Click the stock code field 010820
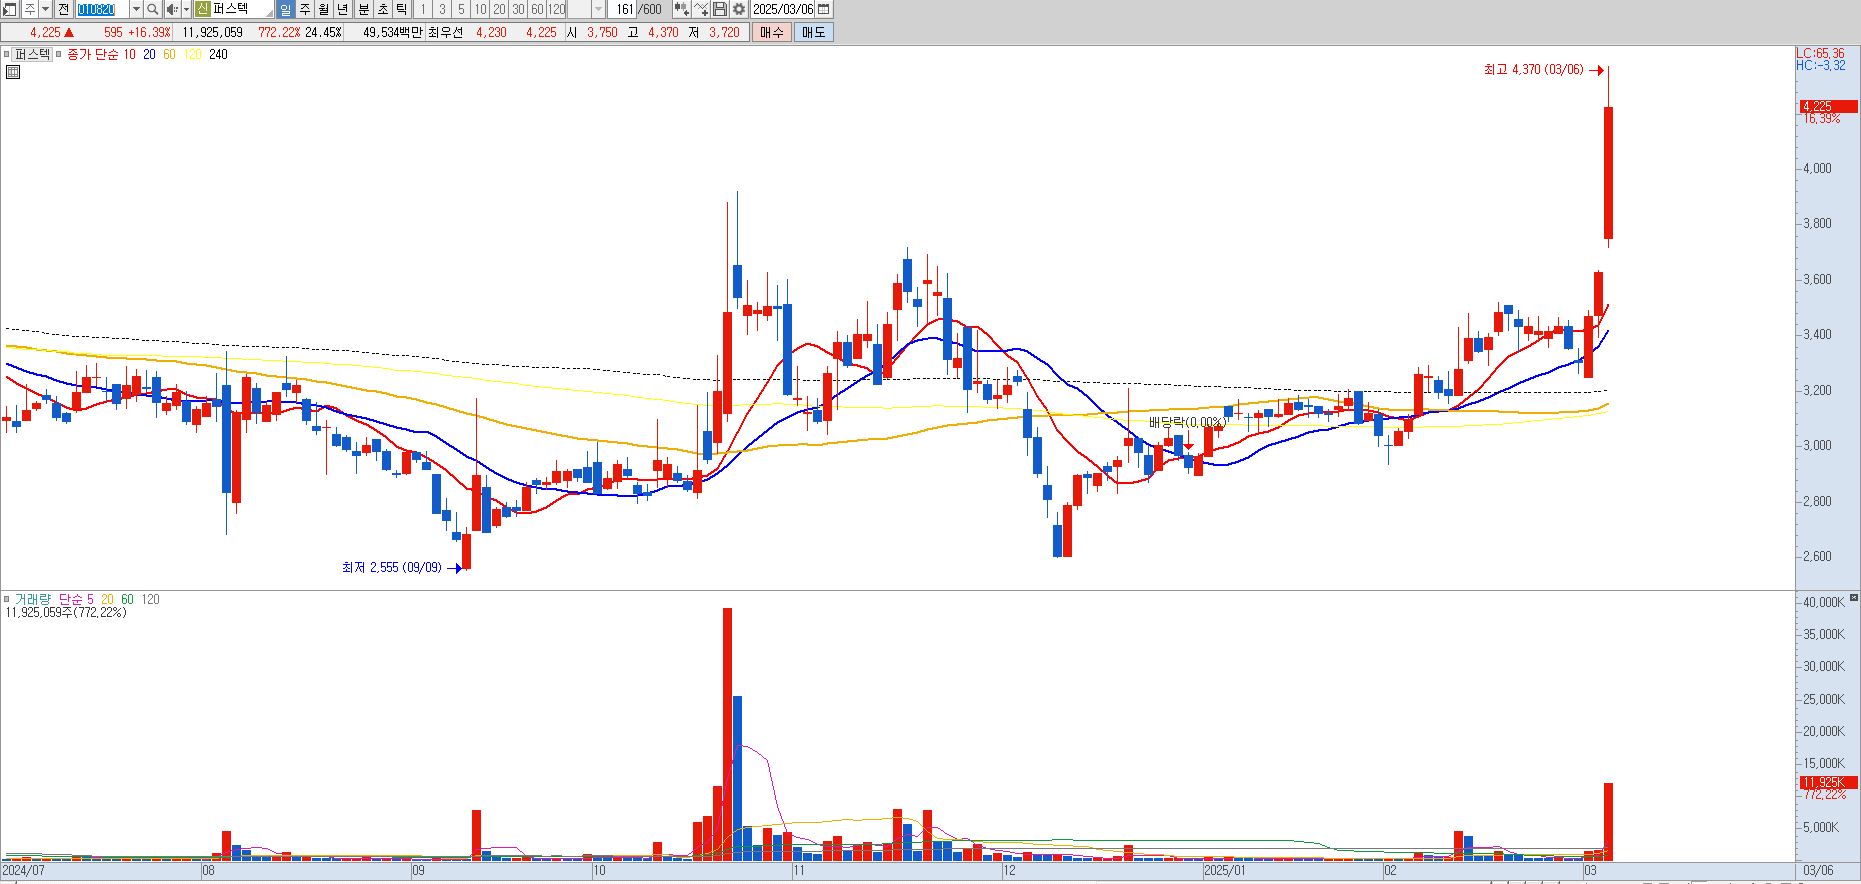1861x884 pixels. point(102,9)
